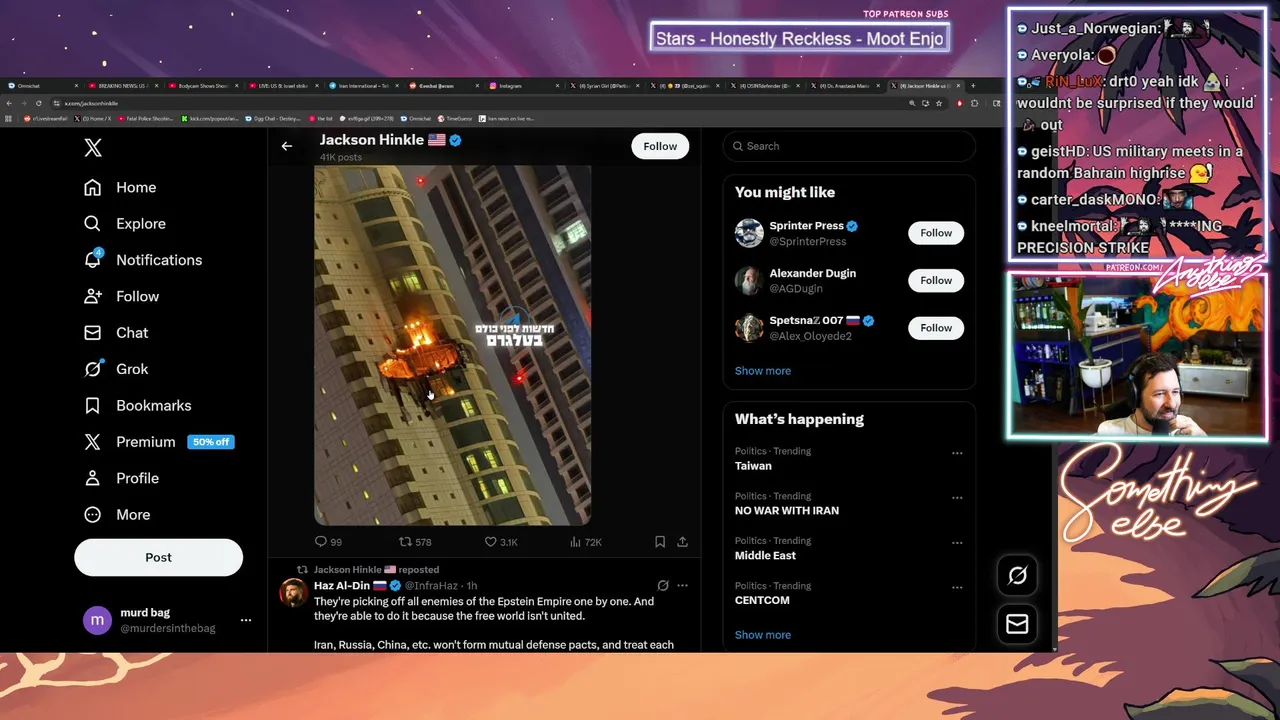Repost the post with 578 reposts
This screenshot has width=1280, height=720.
(415, 542)
